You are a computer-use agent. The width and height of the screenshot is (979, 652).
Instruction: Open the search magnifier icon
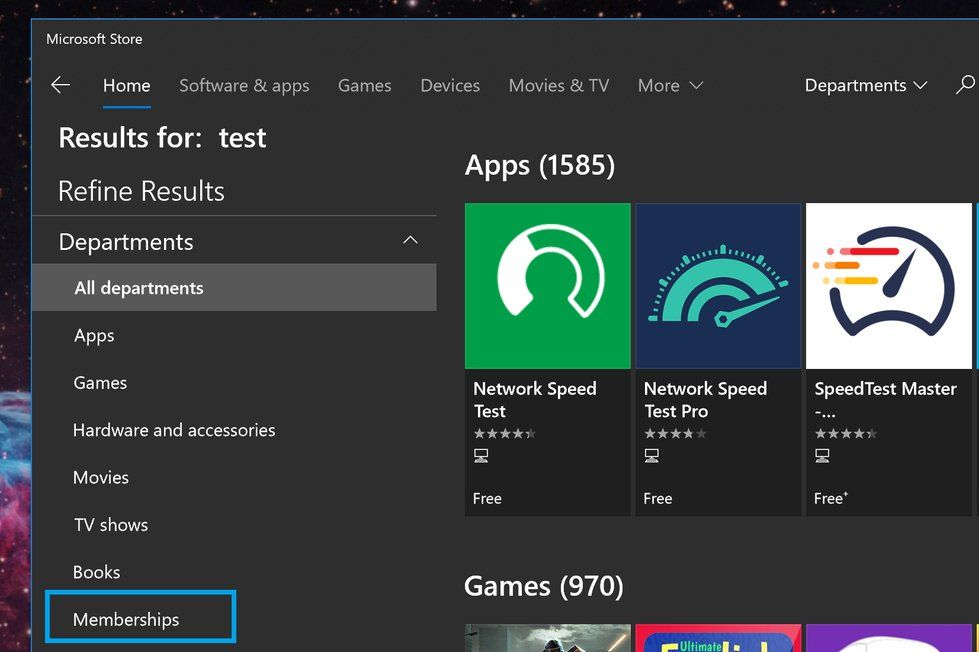tap(965, 85)
